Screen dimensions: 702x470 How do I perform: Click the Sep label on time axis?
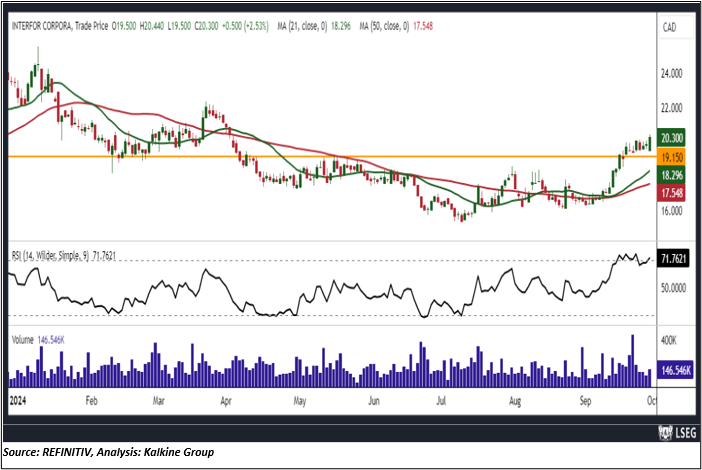[x=586, y=401]
